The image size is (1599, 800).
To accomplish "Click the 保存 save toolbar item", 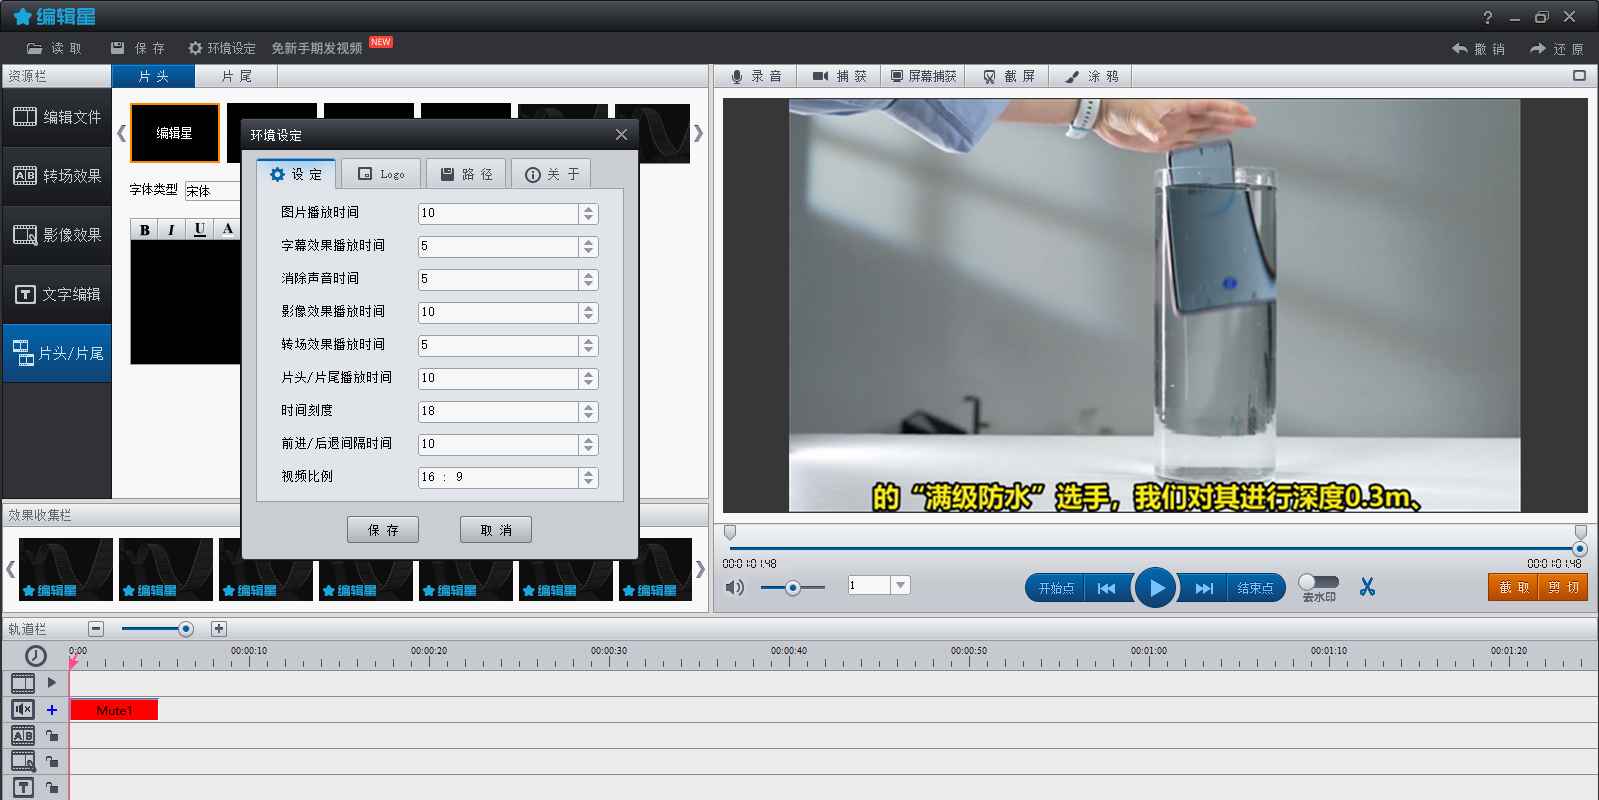I will pyautogui.click(x=138, y=48).
